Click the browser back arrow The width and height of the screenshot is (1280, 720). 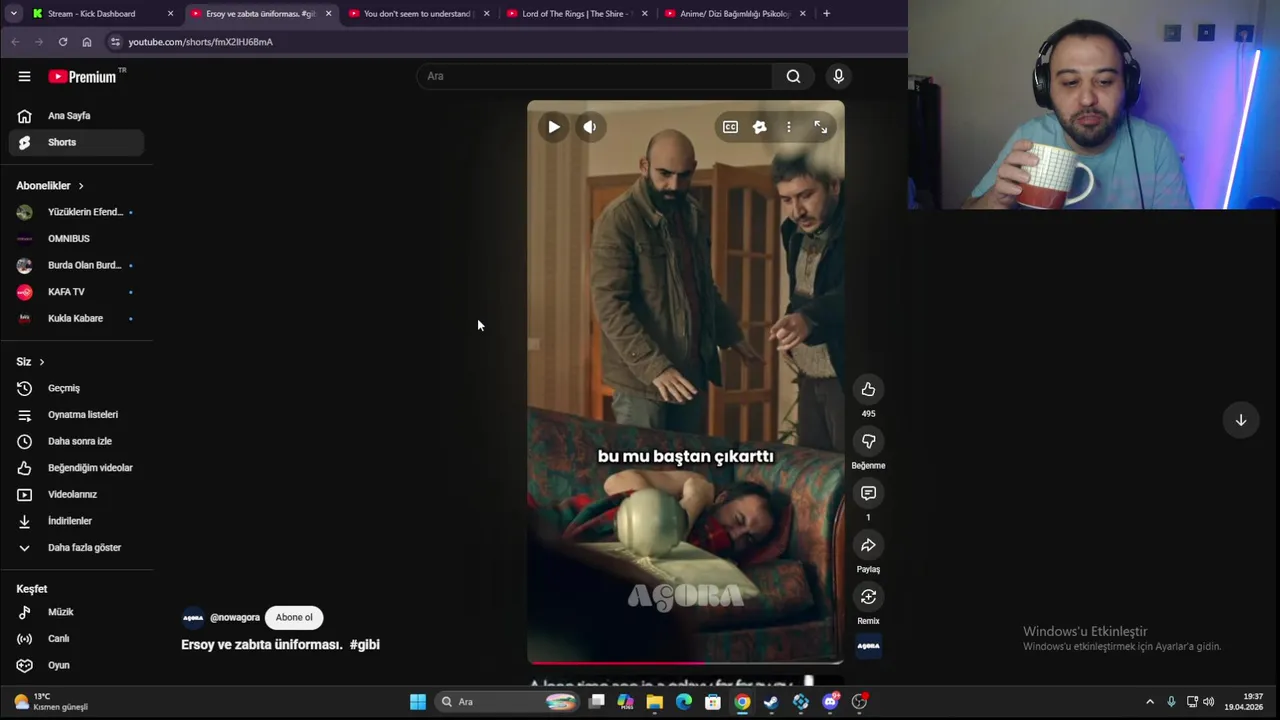(15, 42)
